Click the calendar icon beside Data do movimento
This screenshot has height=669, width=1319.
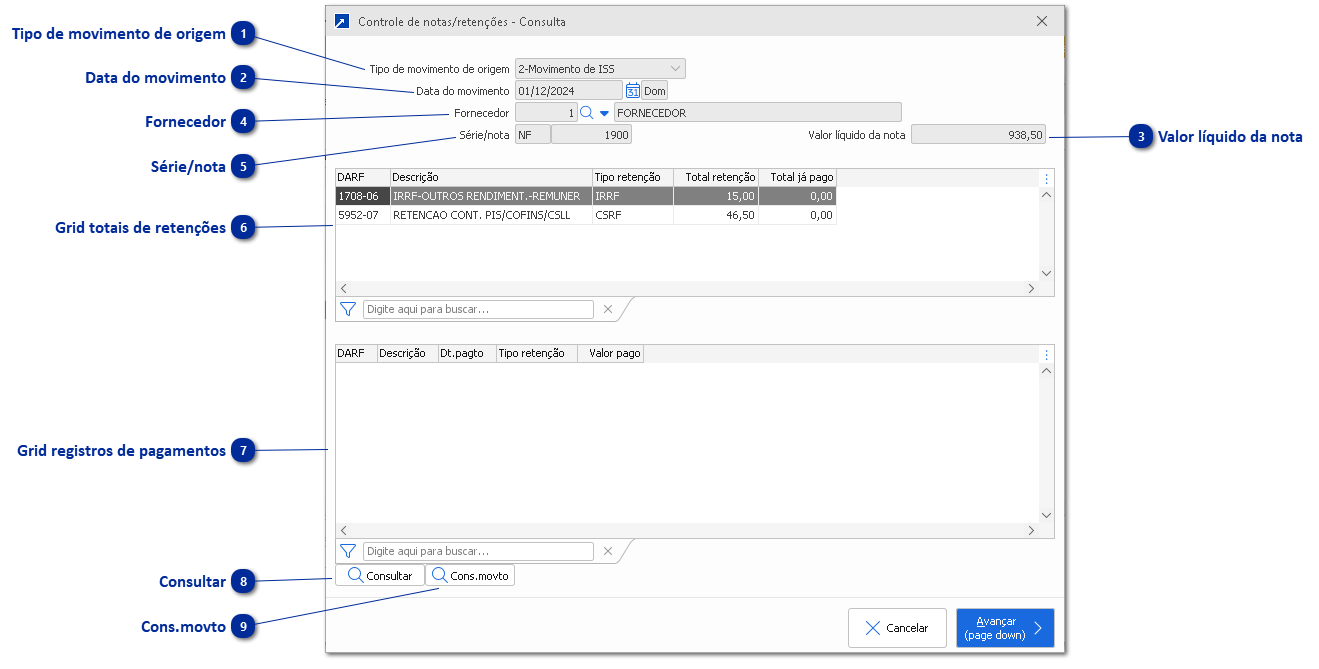(x=632, y=91)
